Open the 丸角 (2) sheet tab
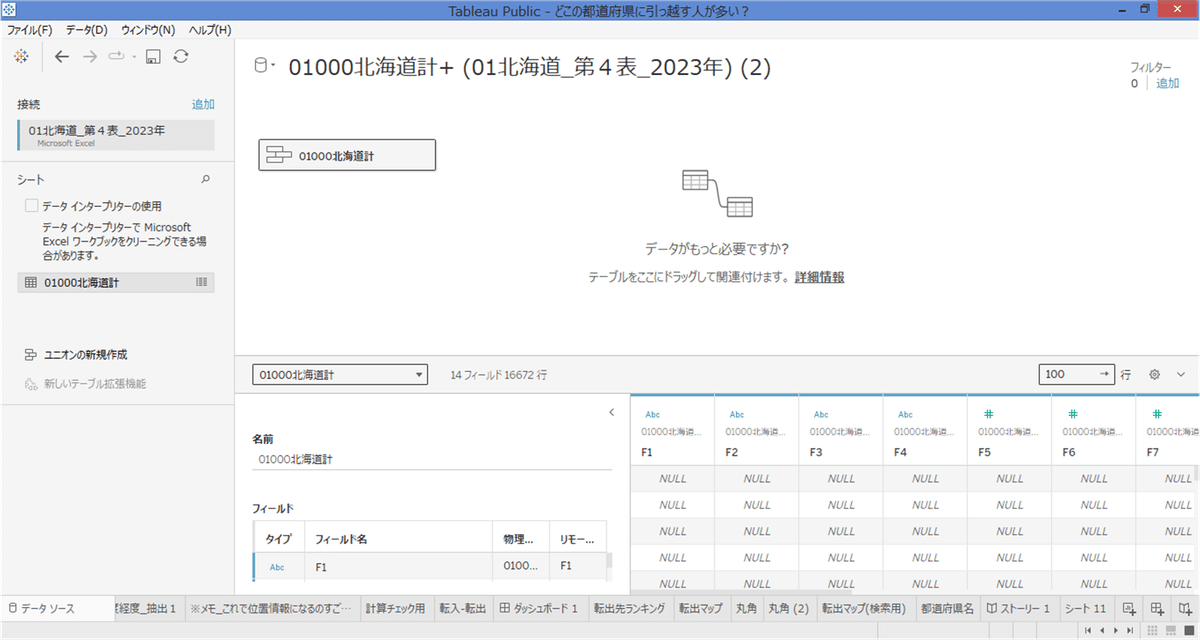The height and width of the screenshot is (640, 1200). (788, 608)
